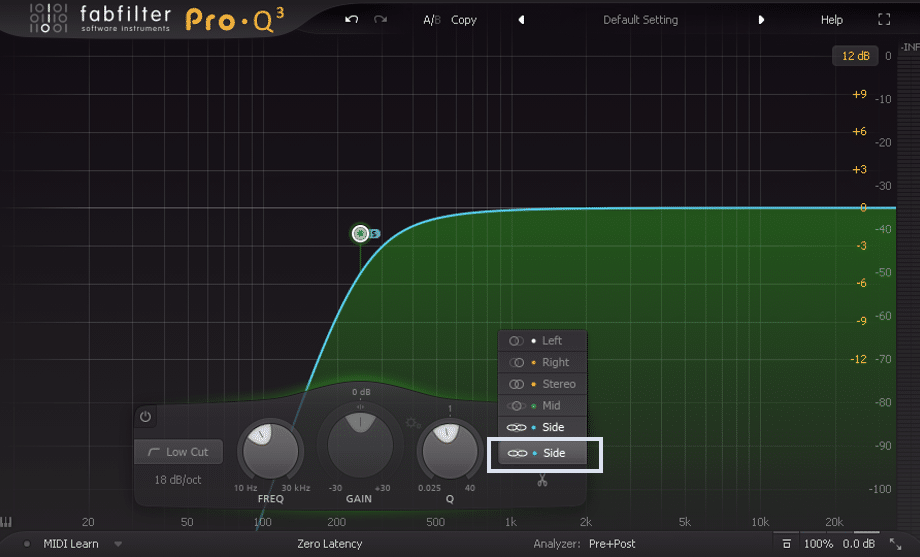Click the +9 gain scale label
The height and width of the screenshot is (557, 920).
click(860, 94)
